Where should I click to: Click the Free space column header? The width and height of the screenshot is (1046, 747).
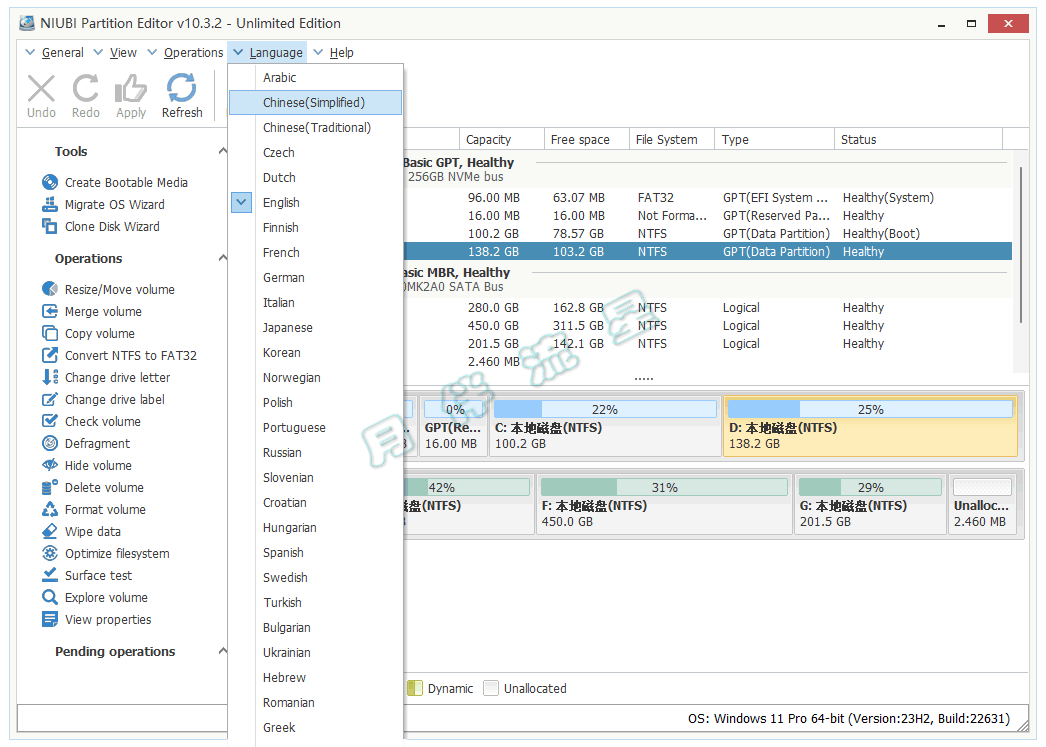pyautogui.click(x=587, y=139)
